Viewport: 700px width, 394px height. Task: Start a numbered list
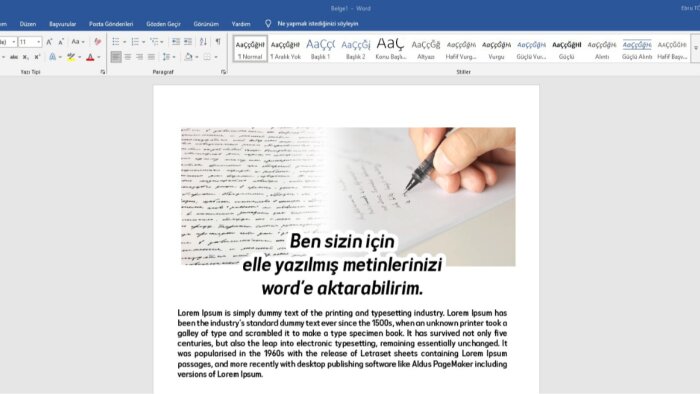(135, 42)
